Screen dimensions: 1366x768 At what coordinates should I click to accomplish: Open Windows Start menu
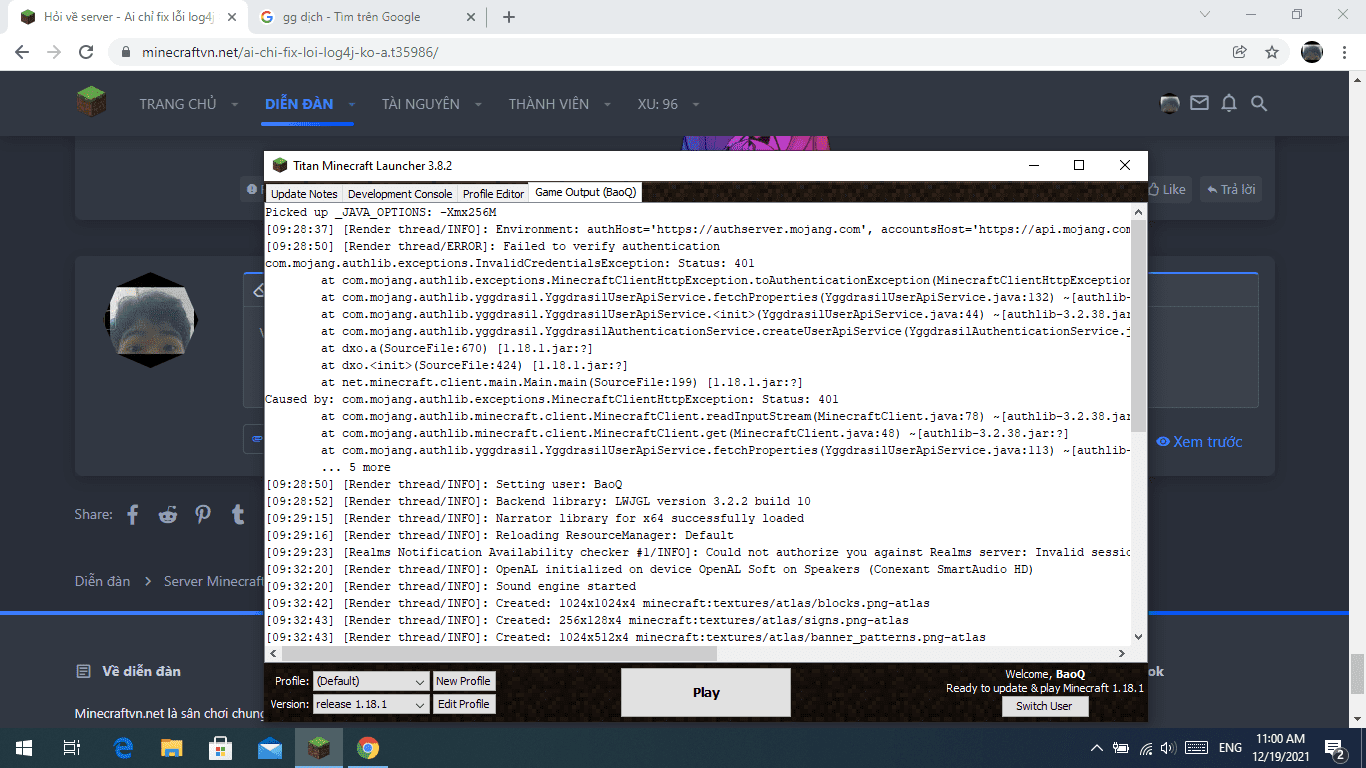tap(24, 748)
